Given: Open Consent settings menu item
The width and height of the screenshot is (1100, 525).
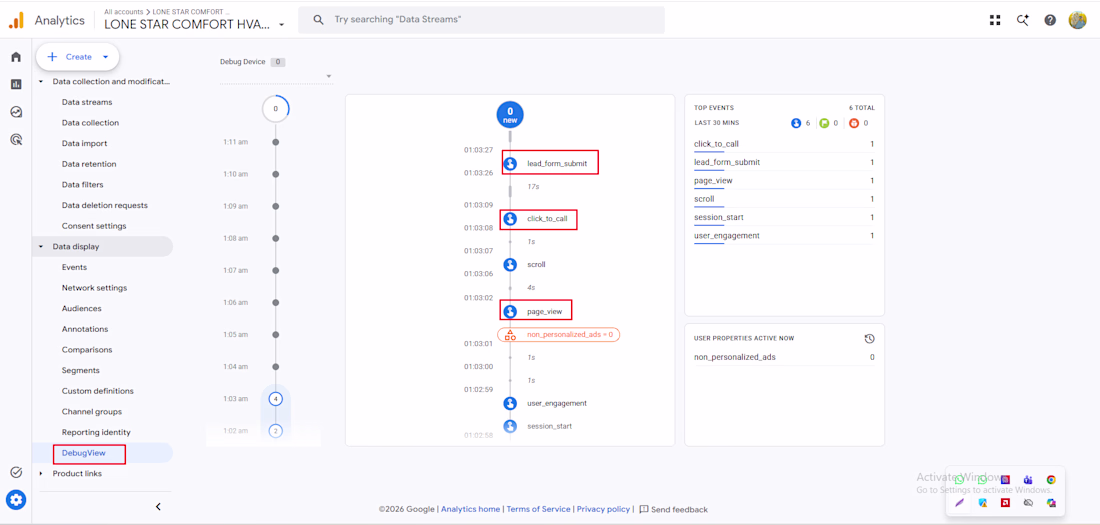Looking at the screenshot, I should tap(94, 226).
